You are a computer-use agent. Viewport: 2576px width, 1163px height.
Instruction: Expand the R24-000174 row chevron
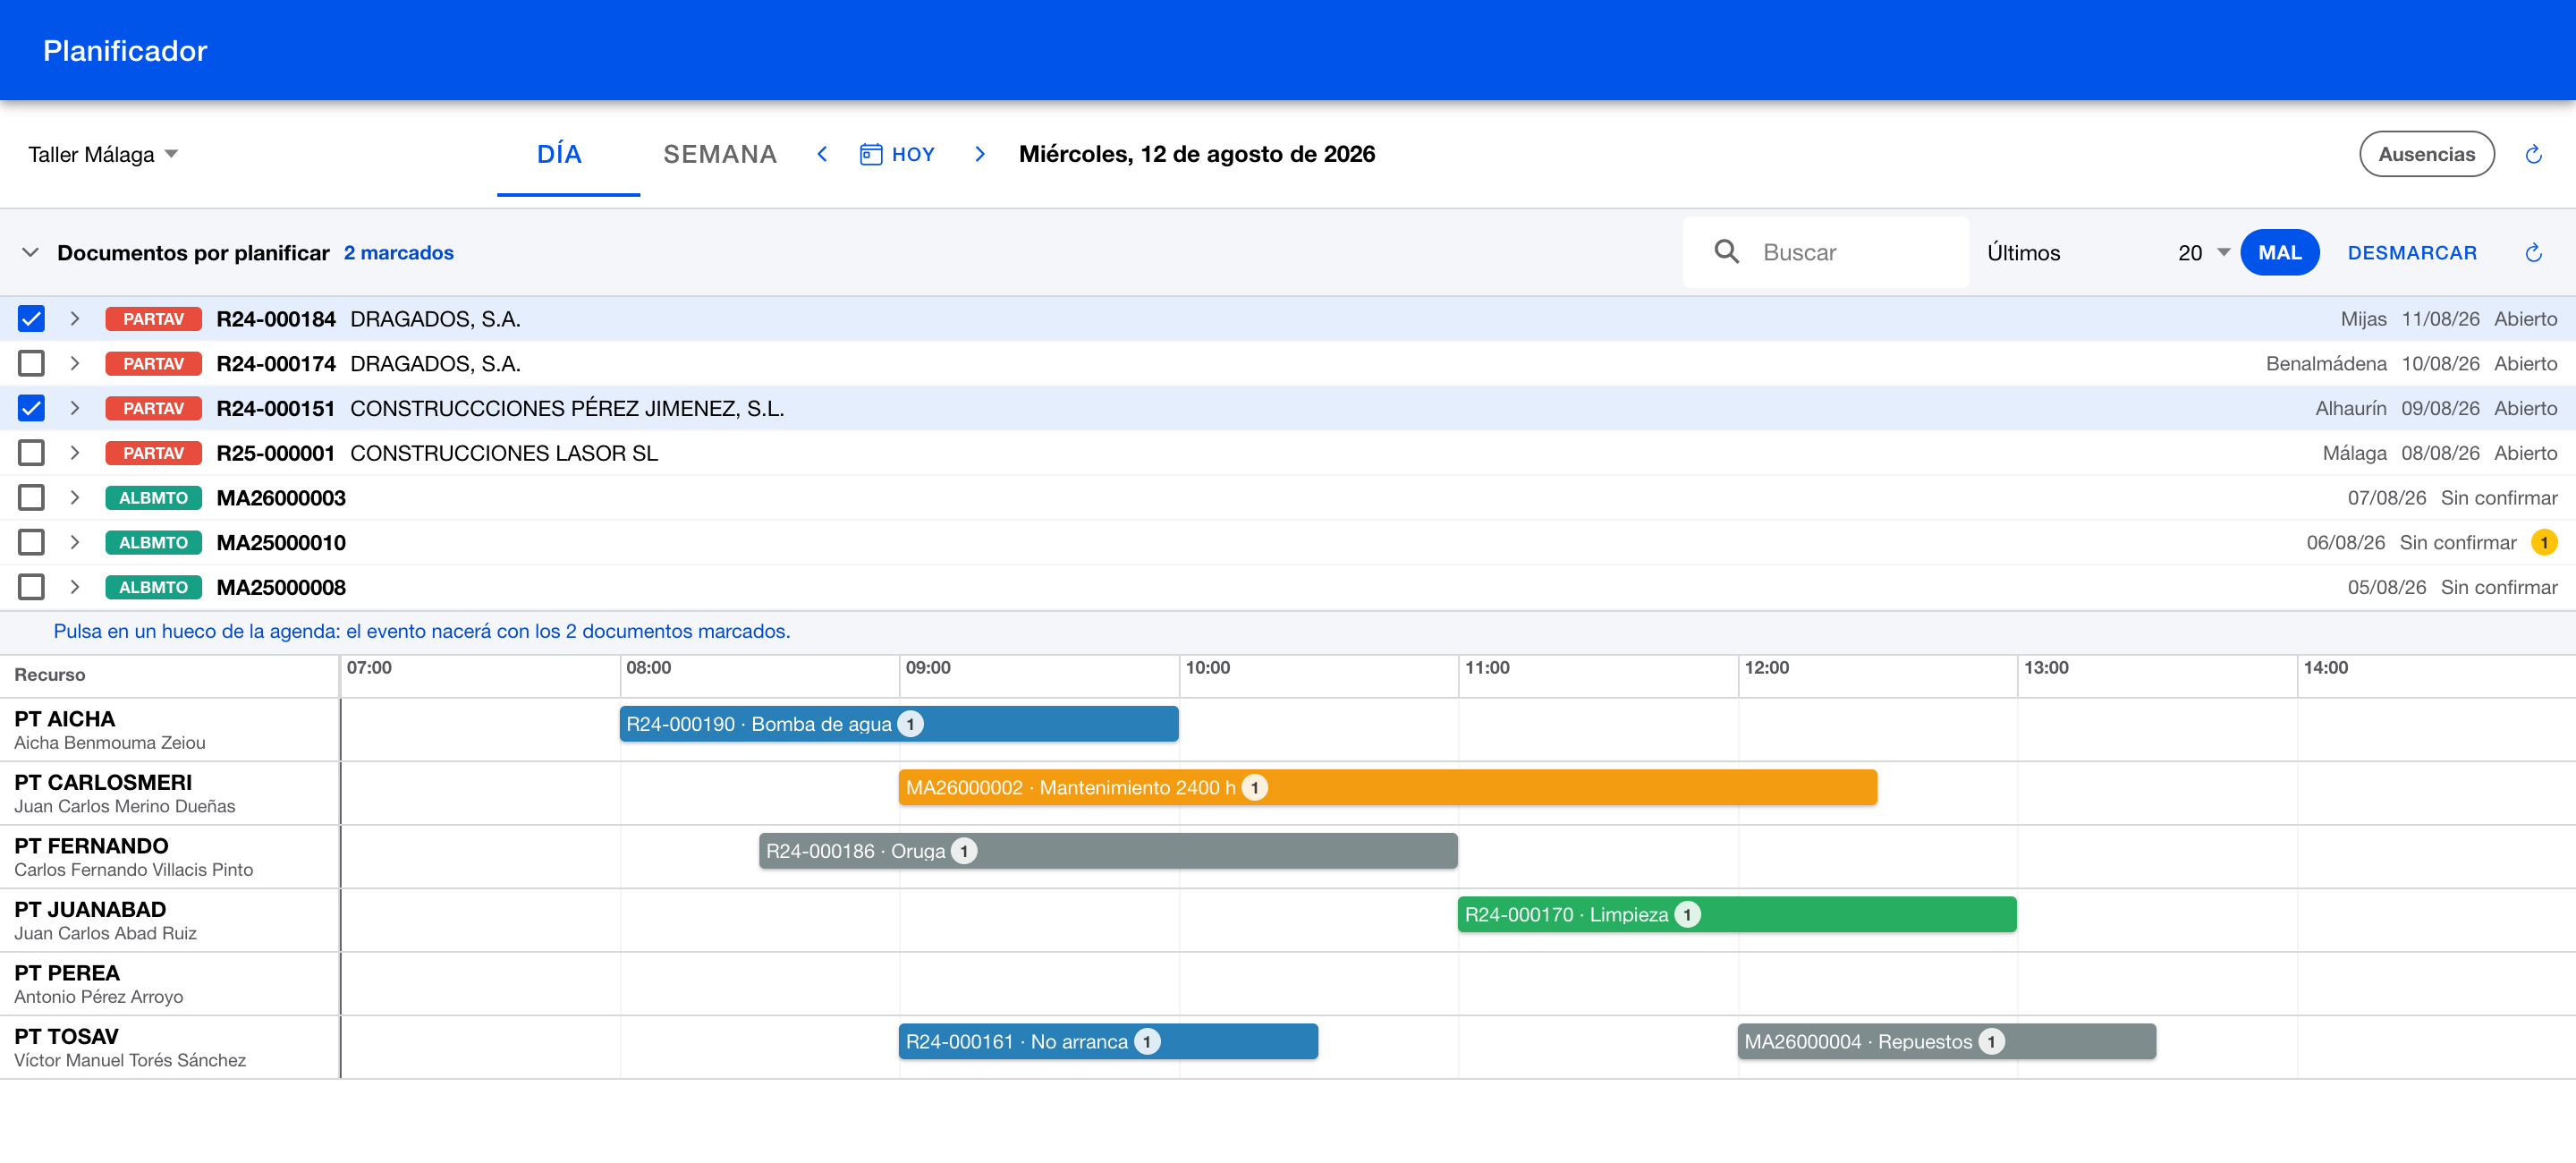point(74,364)
